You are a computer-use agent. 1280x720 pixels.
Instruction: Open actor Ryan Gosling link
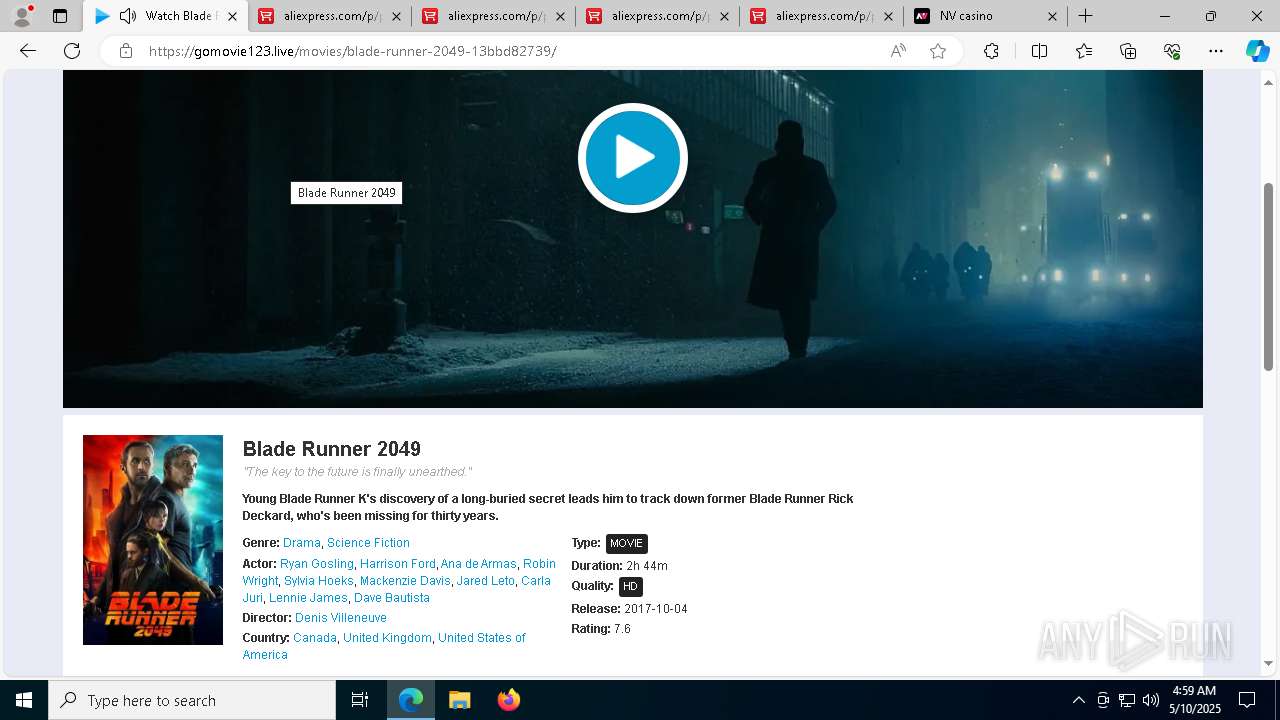(317, 564)
